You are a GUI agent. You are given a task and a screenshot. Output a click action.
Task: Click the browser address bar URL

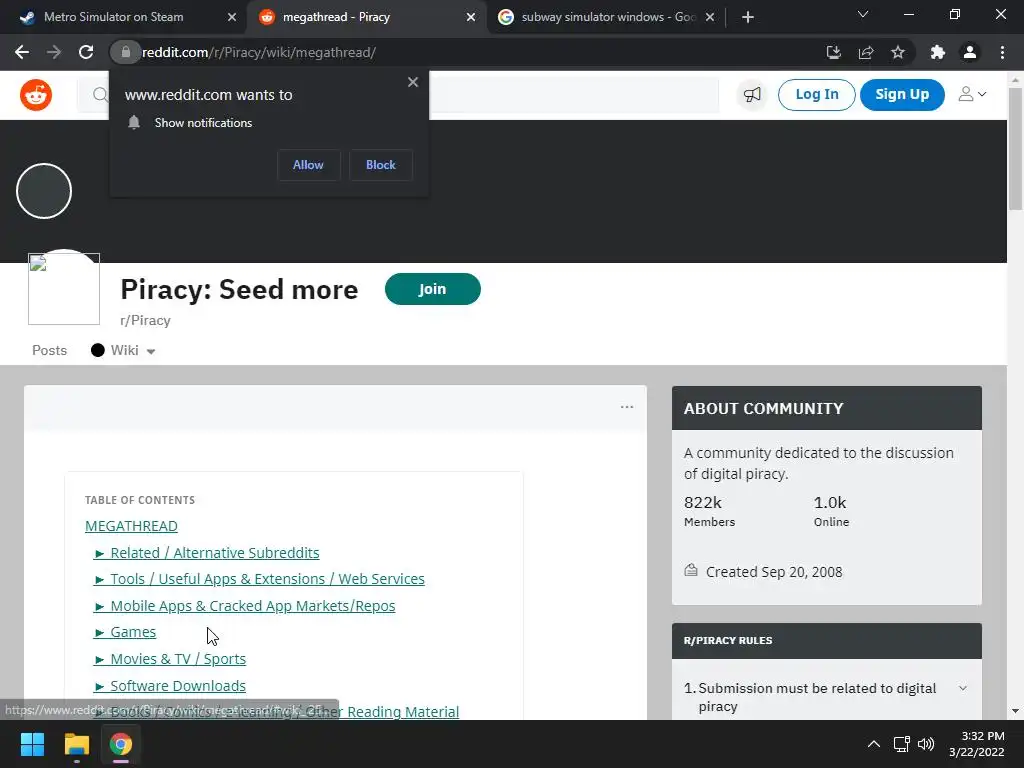[259, 52]
